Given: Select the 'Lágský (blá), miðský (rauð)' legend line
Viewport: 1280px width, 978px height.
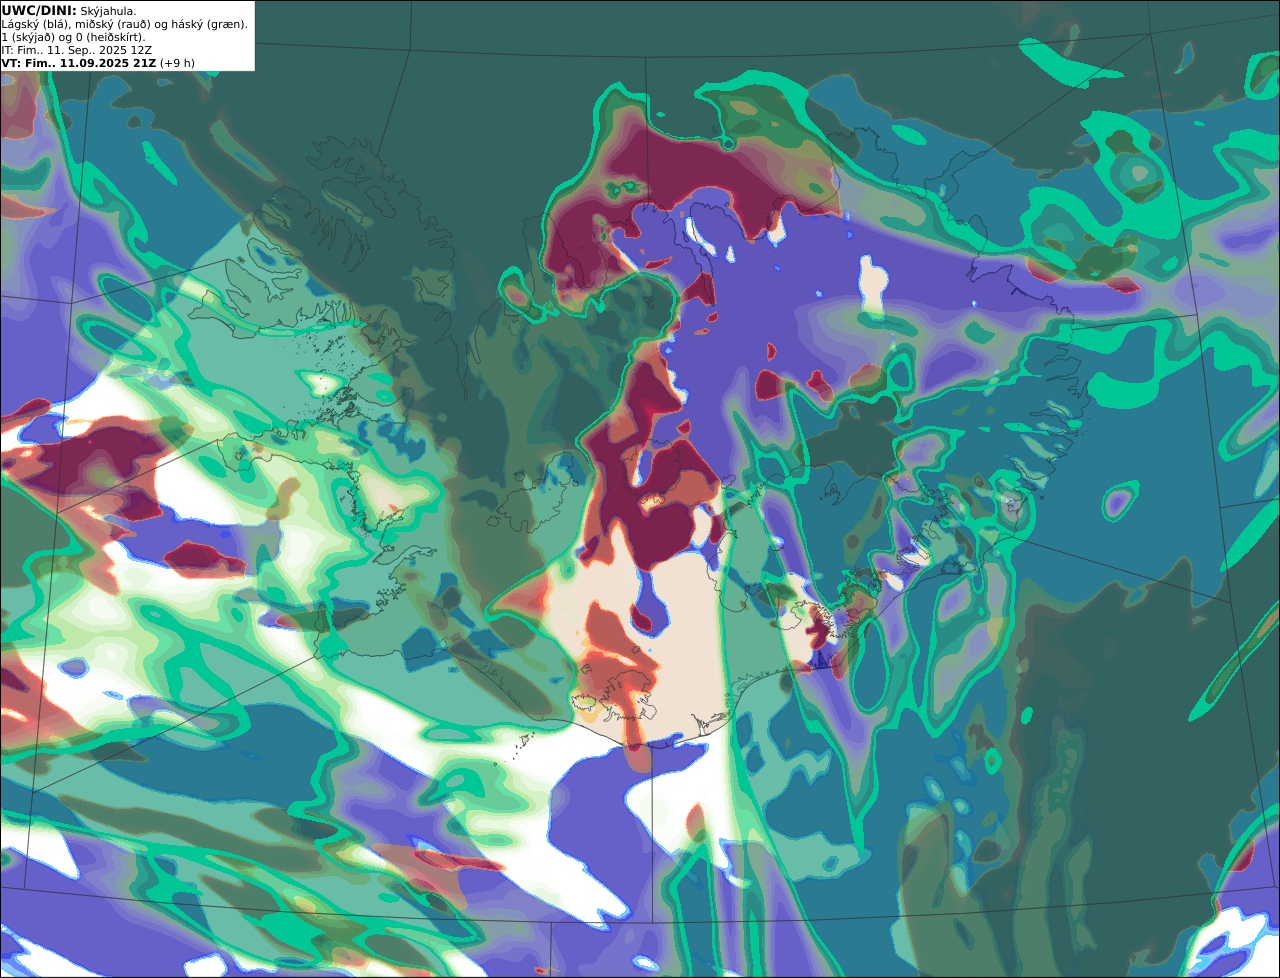Looking at the screenshot, I should (125, 24).
